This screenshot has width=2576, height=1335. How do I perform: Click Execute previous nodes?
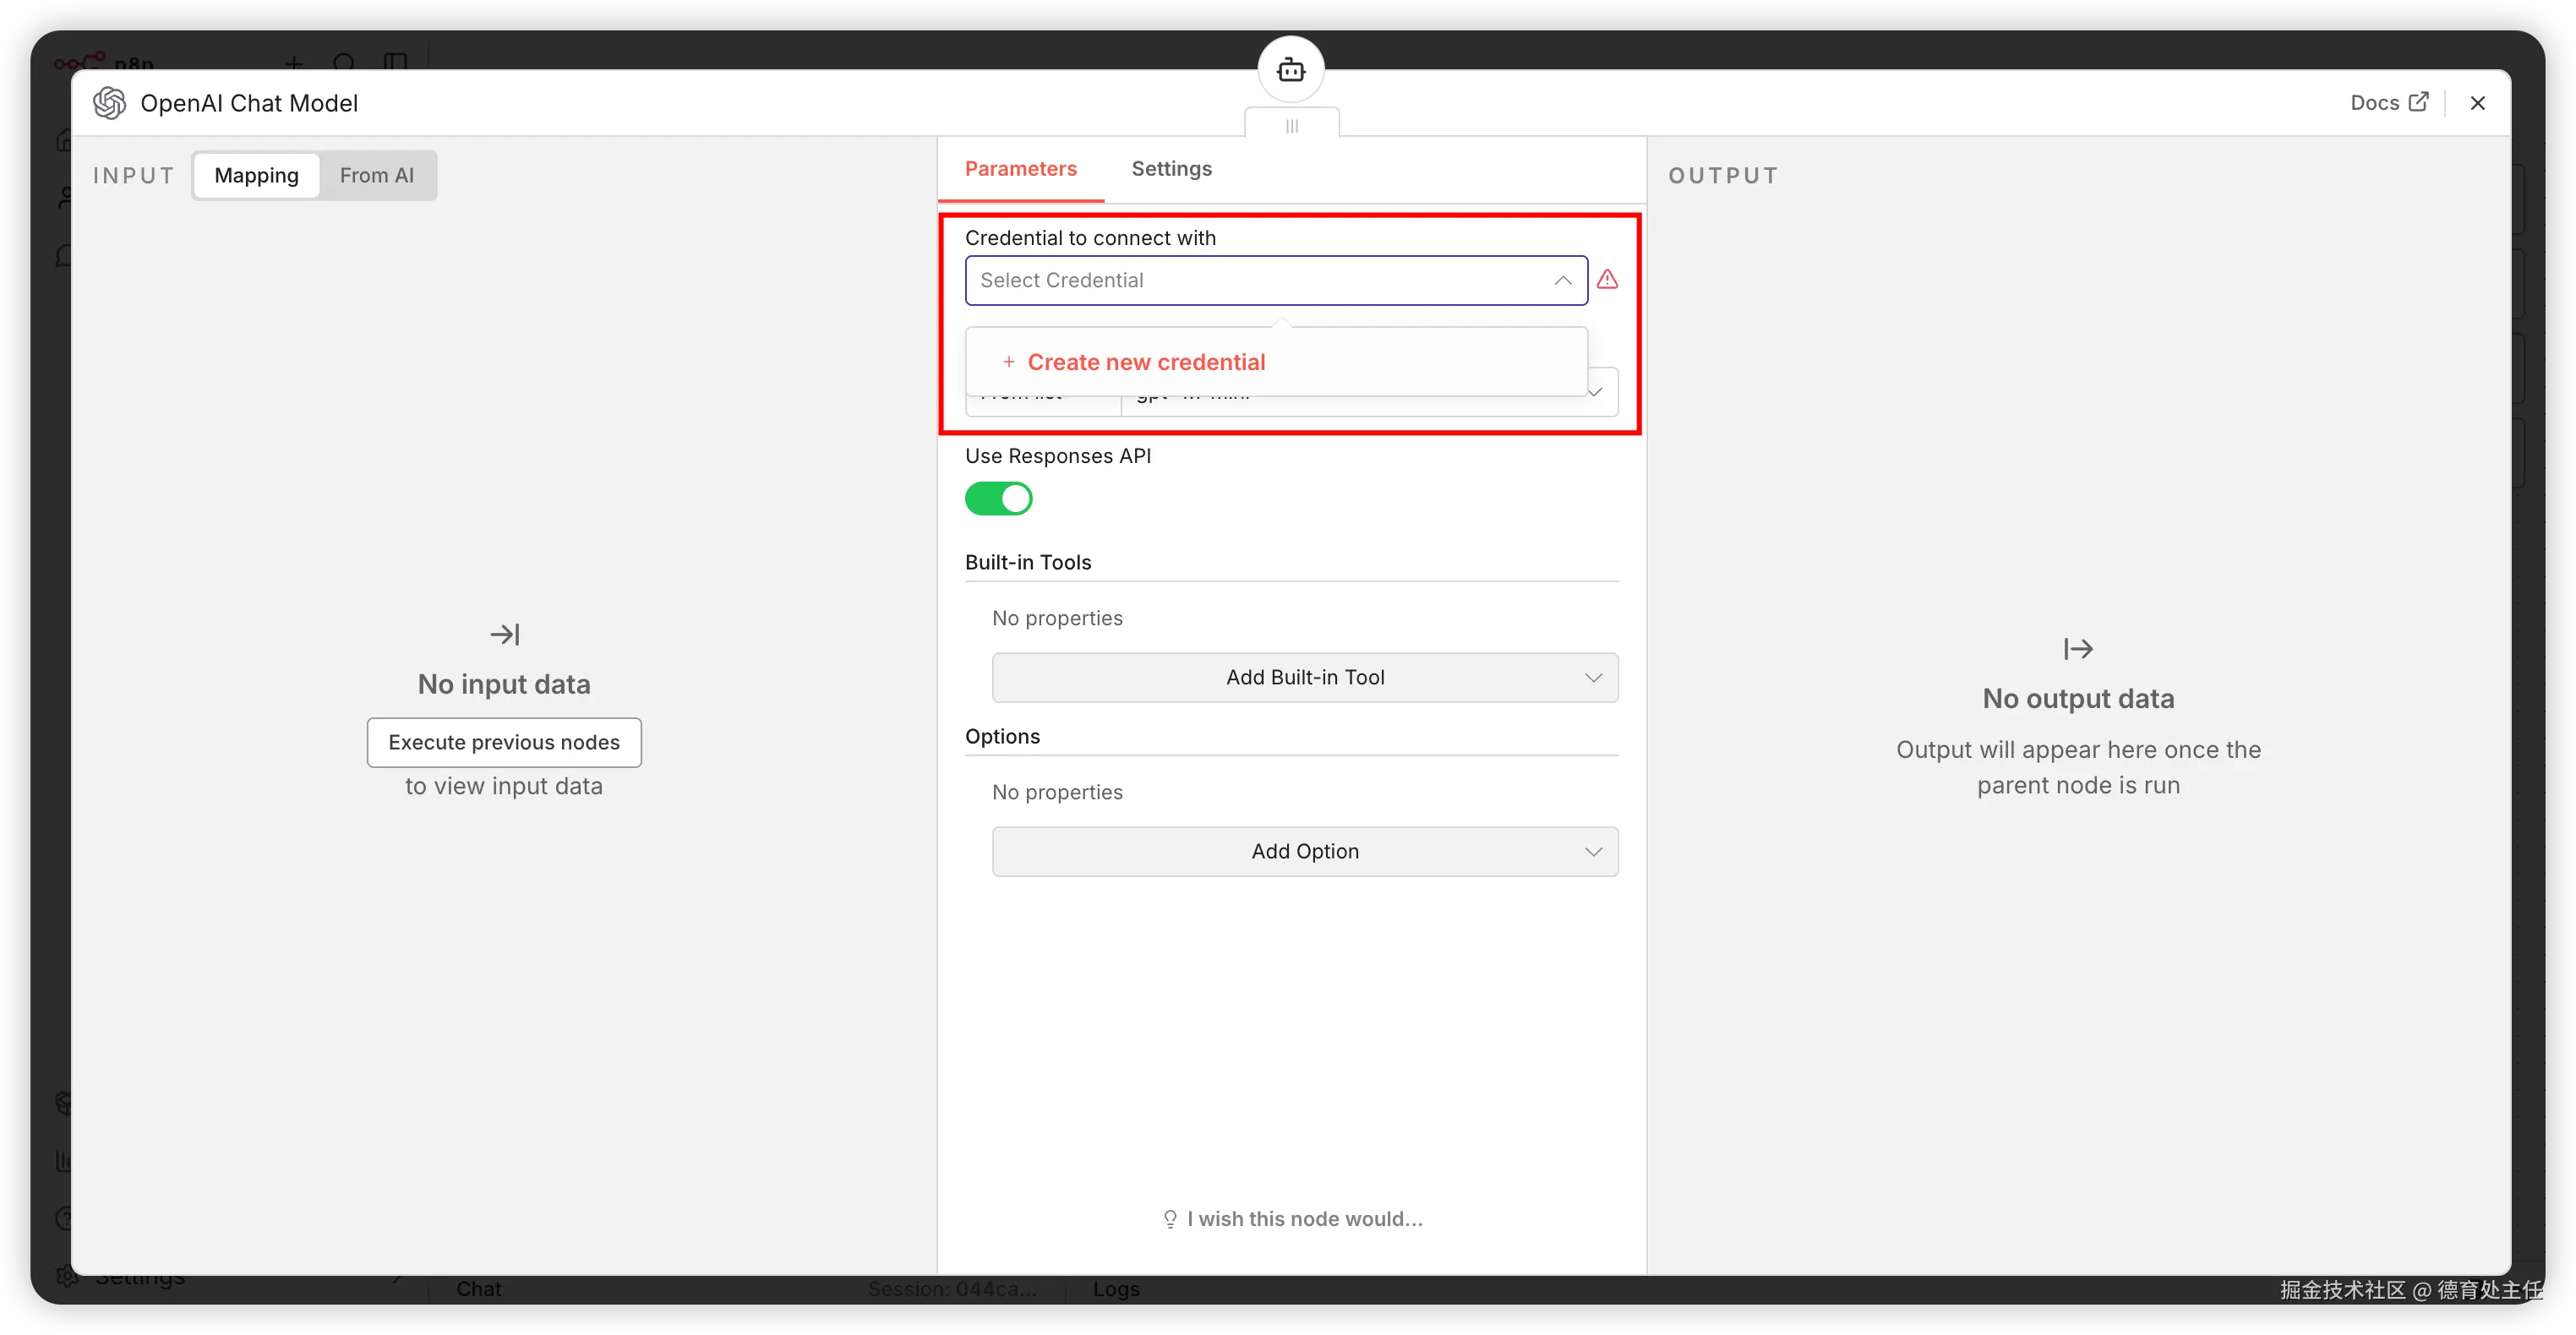click(504, 742)
